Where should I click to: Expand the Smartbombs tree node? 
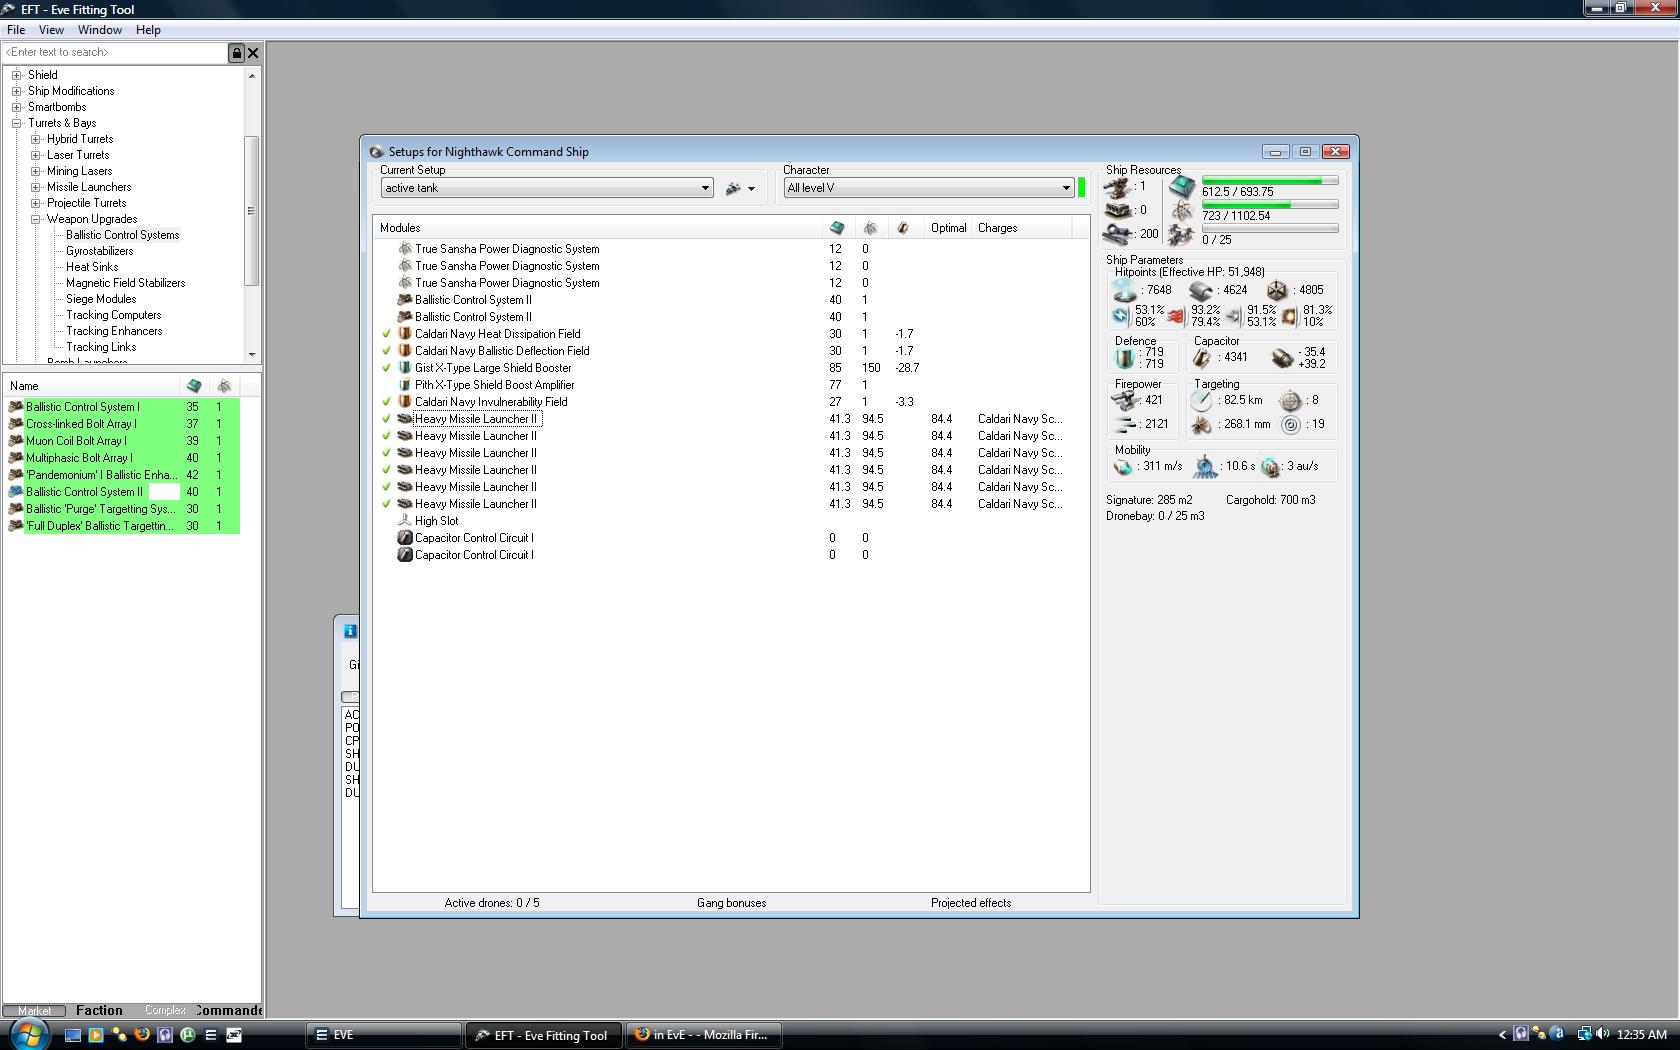tap(16, 107)
